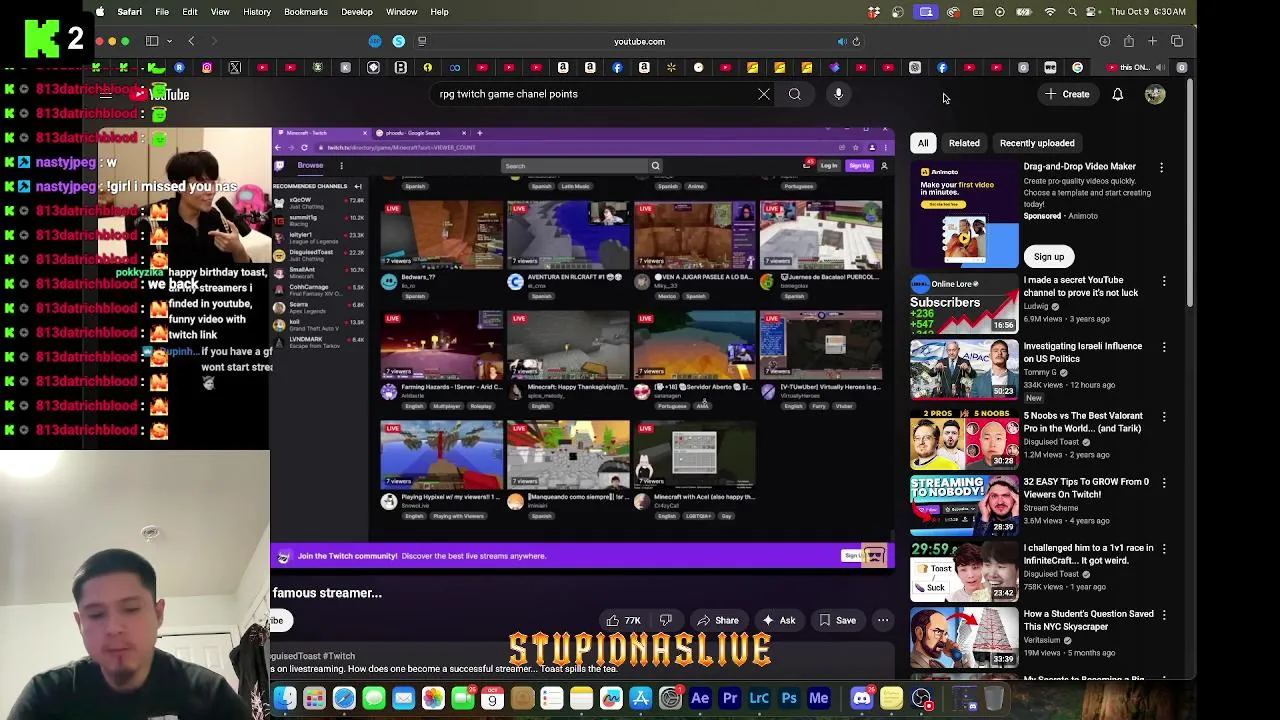Open Safari downloads button
The height and width of the screenshot is (720, 1280).
pos(1104,41)
